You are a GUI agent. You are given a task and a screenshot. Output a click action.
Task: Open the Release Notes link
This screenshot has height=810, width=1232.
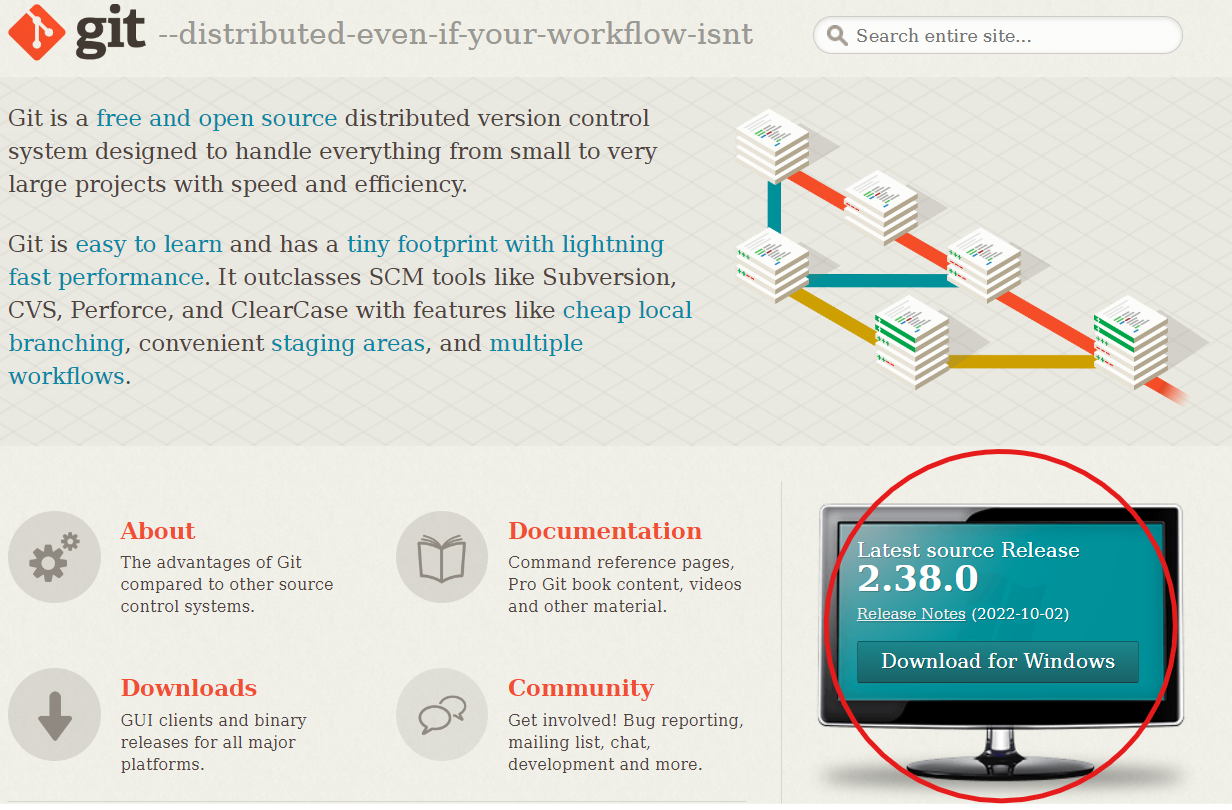coord(911,614)
